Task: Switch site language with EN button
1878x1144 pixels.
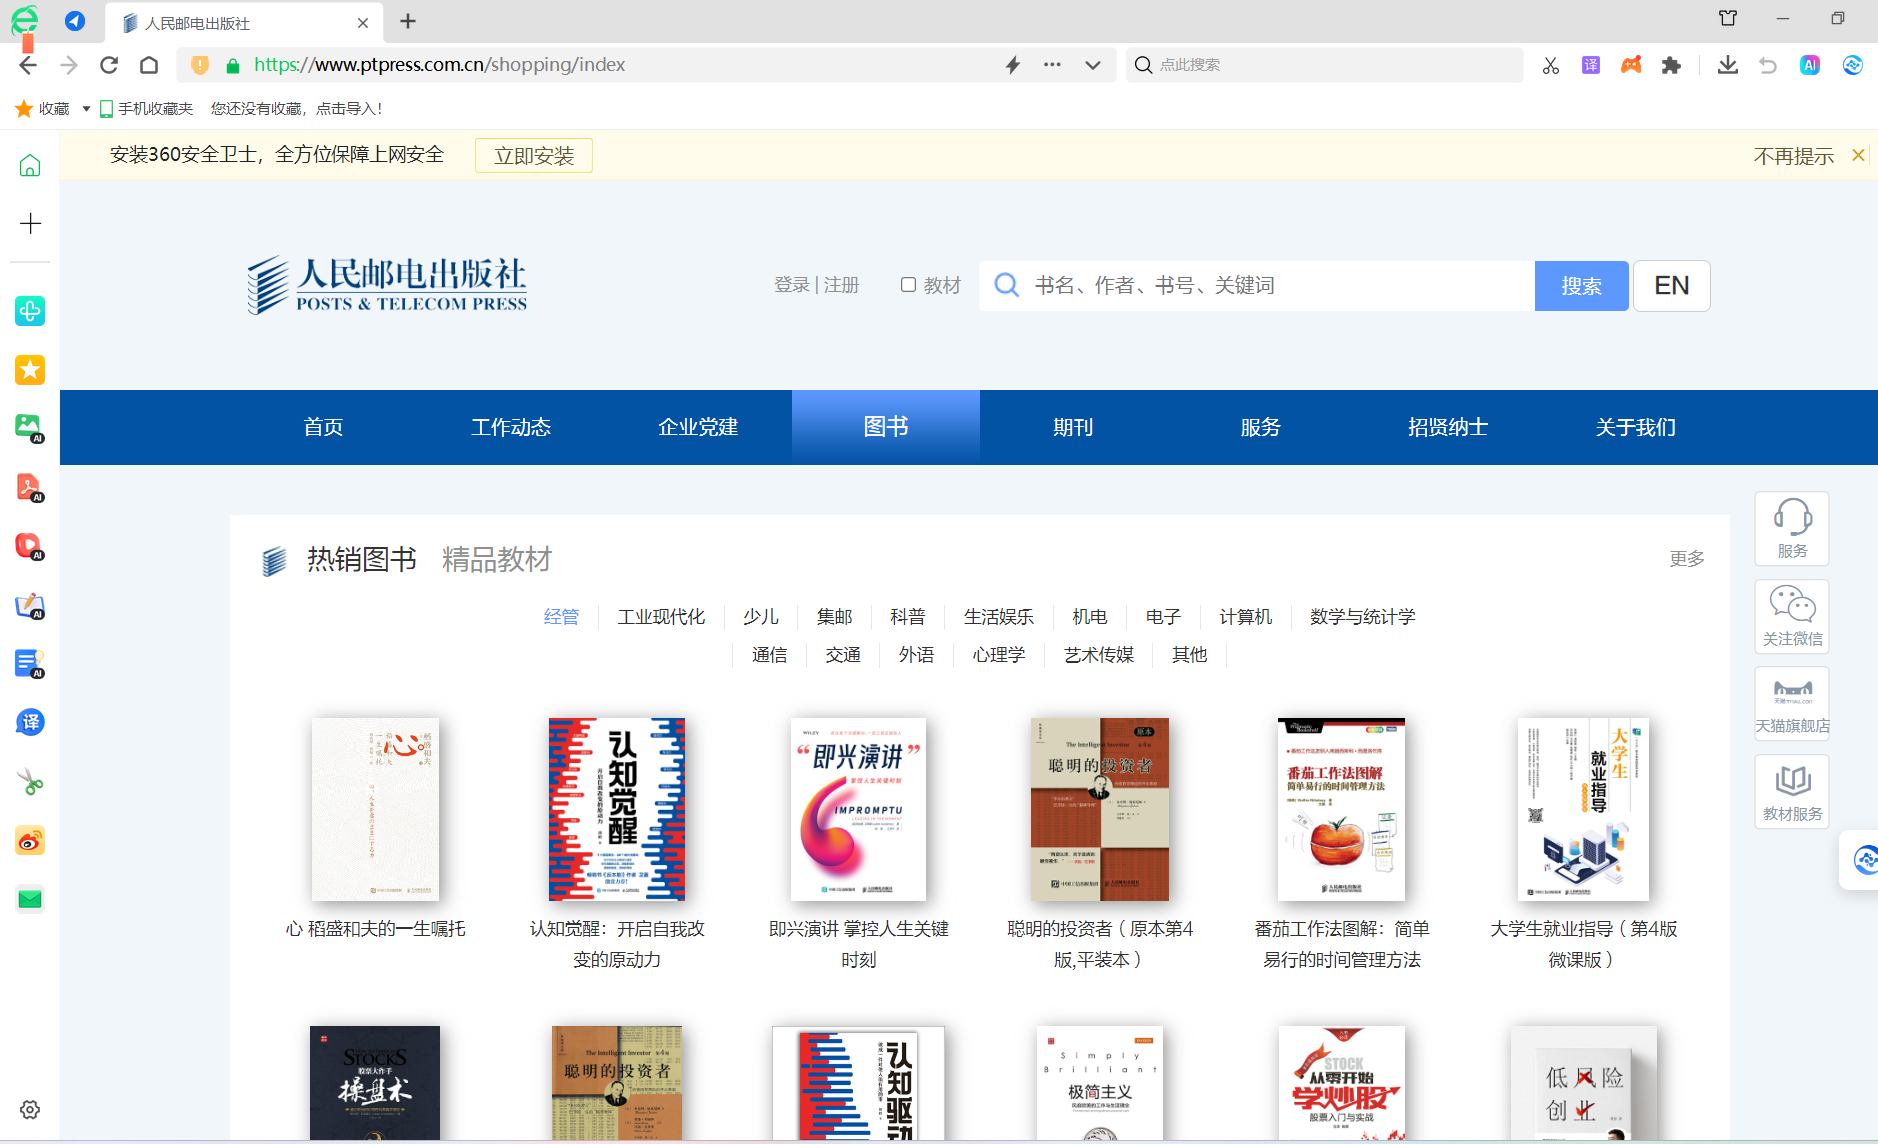Action: click(x=1671, y=286)
